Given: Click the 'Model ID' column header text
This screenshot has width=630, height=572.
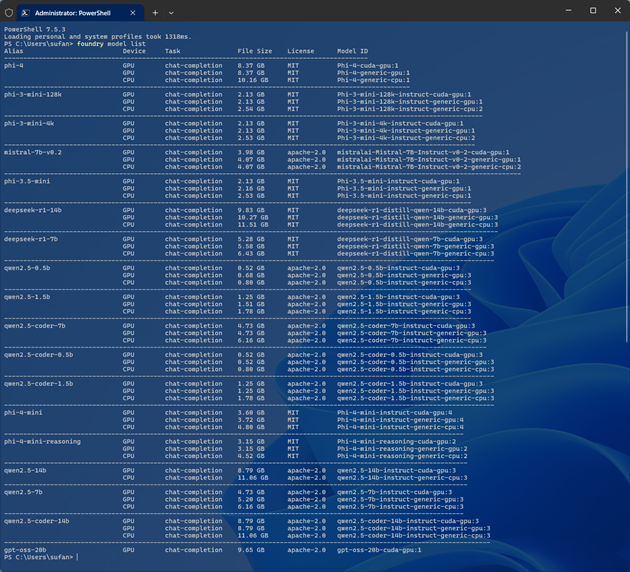Looking at the screenshot, I should (352, 51).
